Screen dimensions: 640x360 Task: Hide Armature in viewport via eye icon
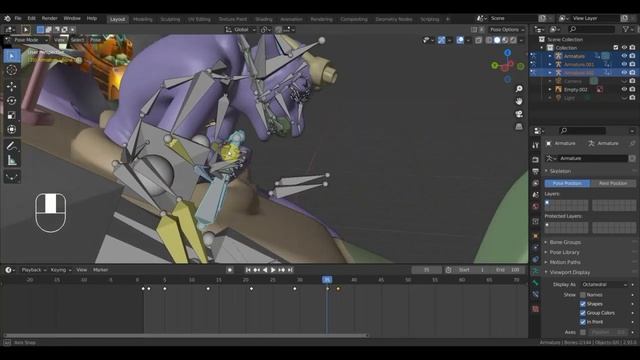tap(624, 56)
